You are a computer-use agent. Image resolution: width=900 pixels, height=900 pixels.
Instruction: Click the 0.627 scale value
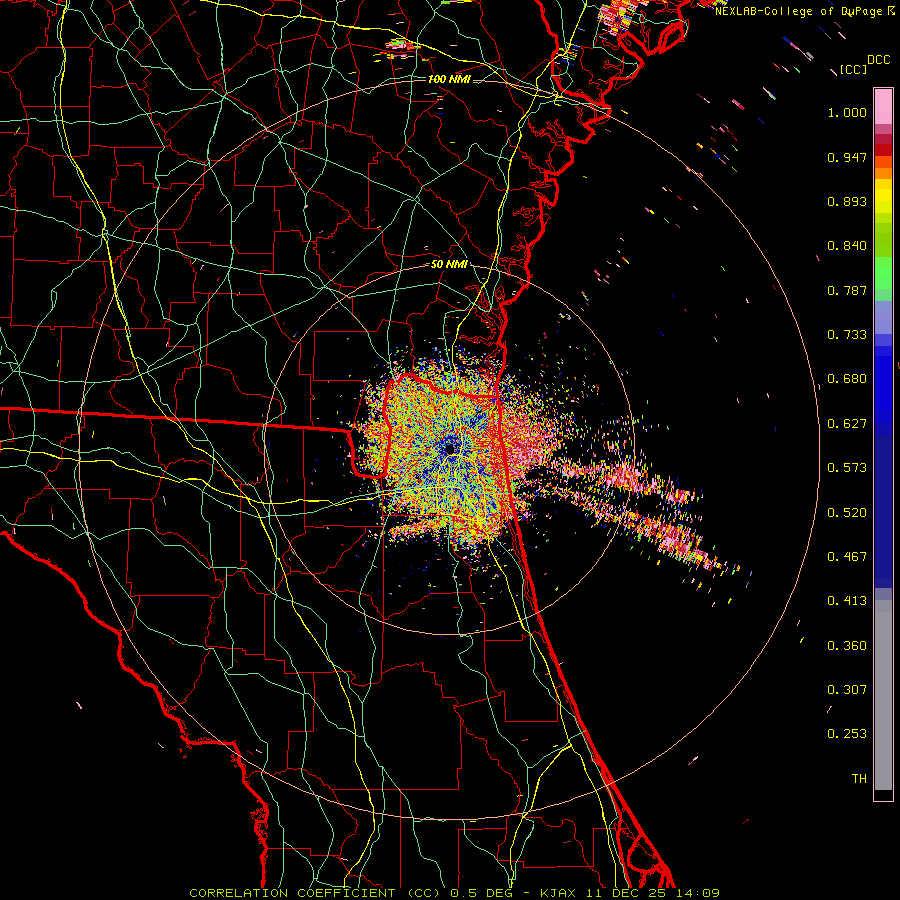847,424
